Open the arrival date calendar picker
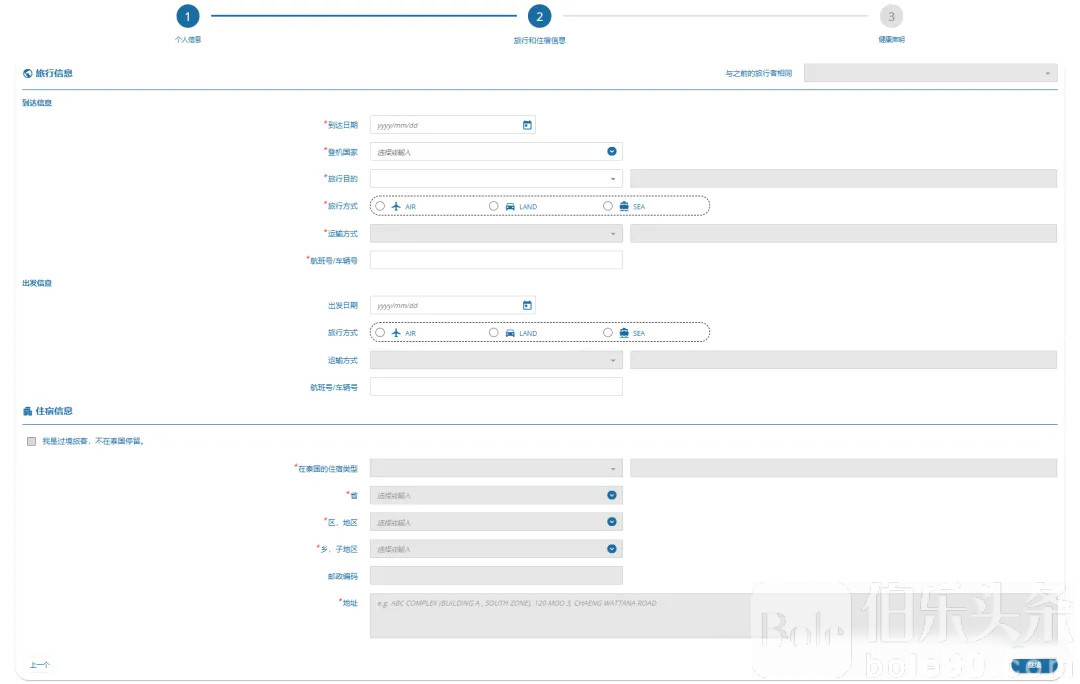 pyautogui.click(x=527, y=125)
